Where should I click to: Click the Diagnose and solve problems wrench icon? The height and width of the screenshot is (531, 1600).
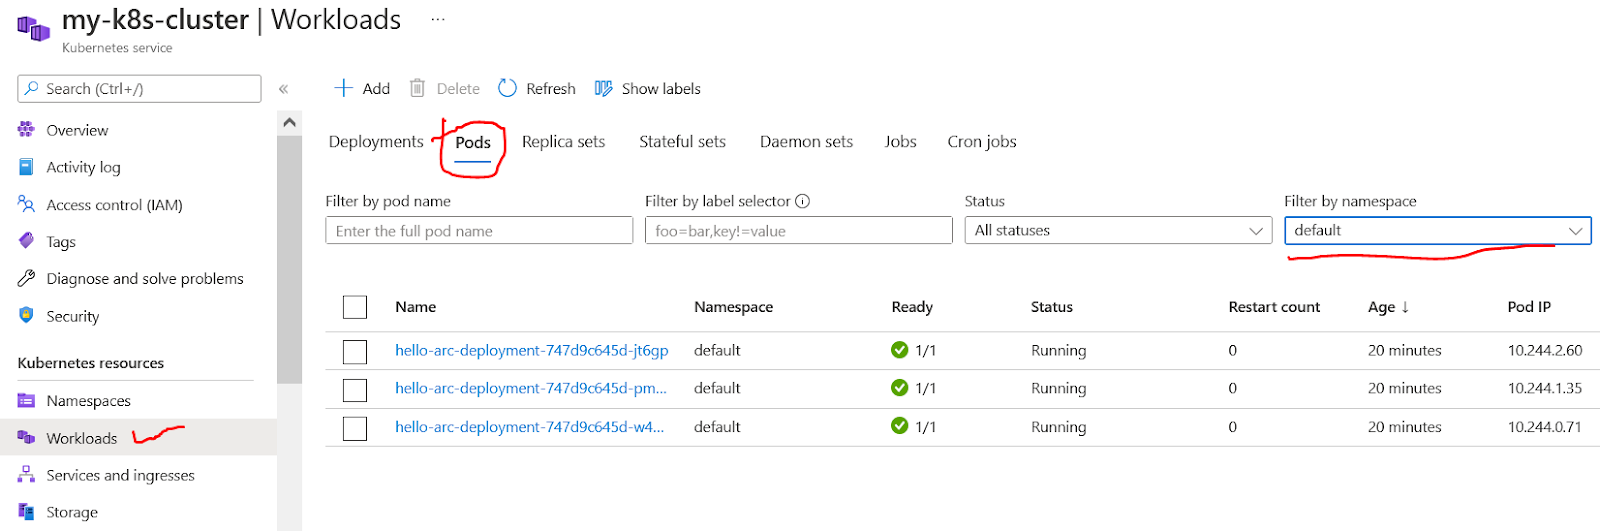point(26,278)
